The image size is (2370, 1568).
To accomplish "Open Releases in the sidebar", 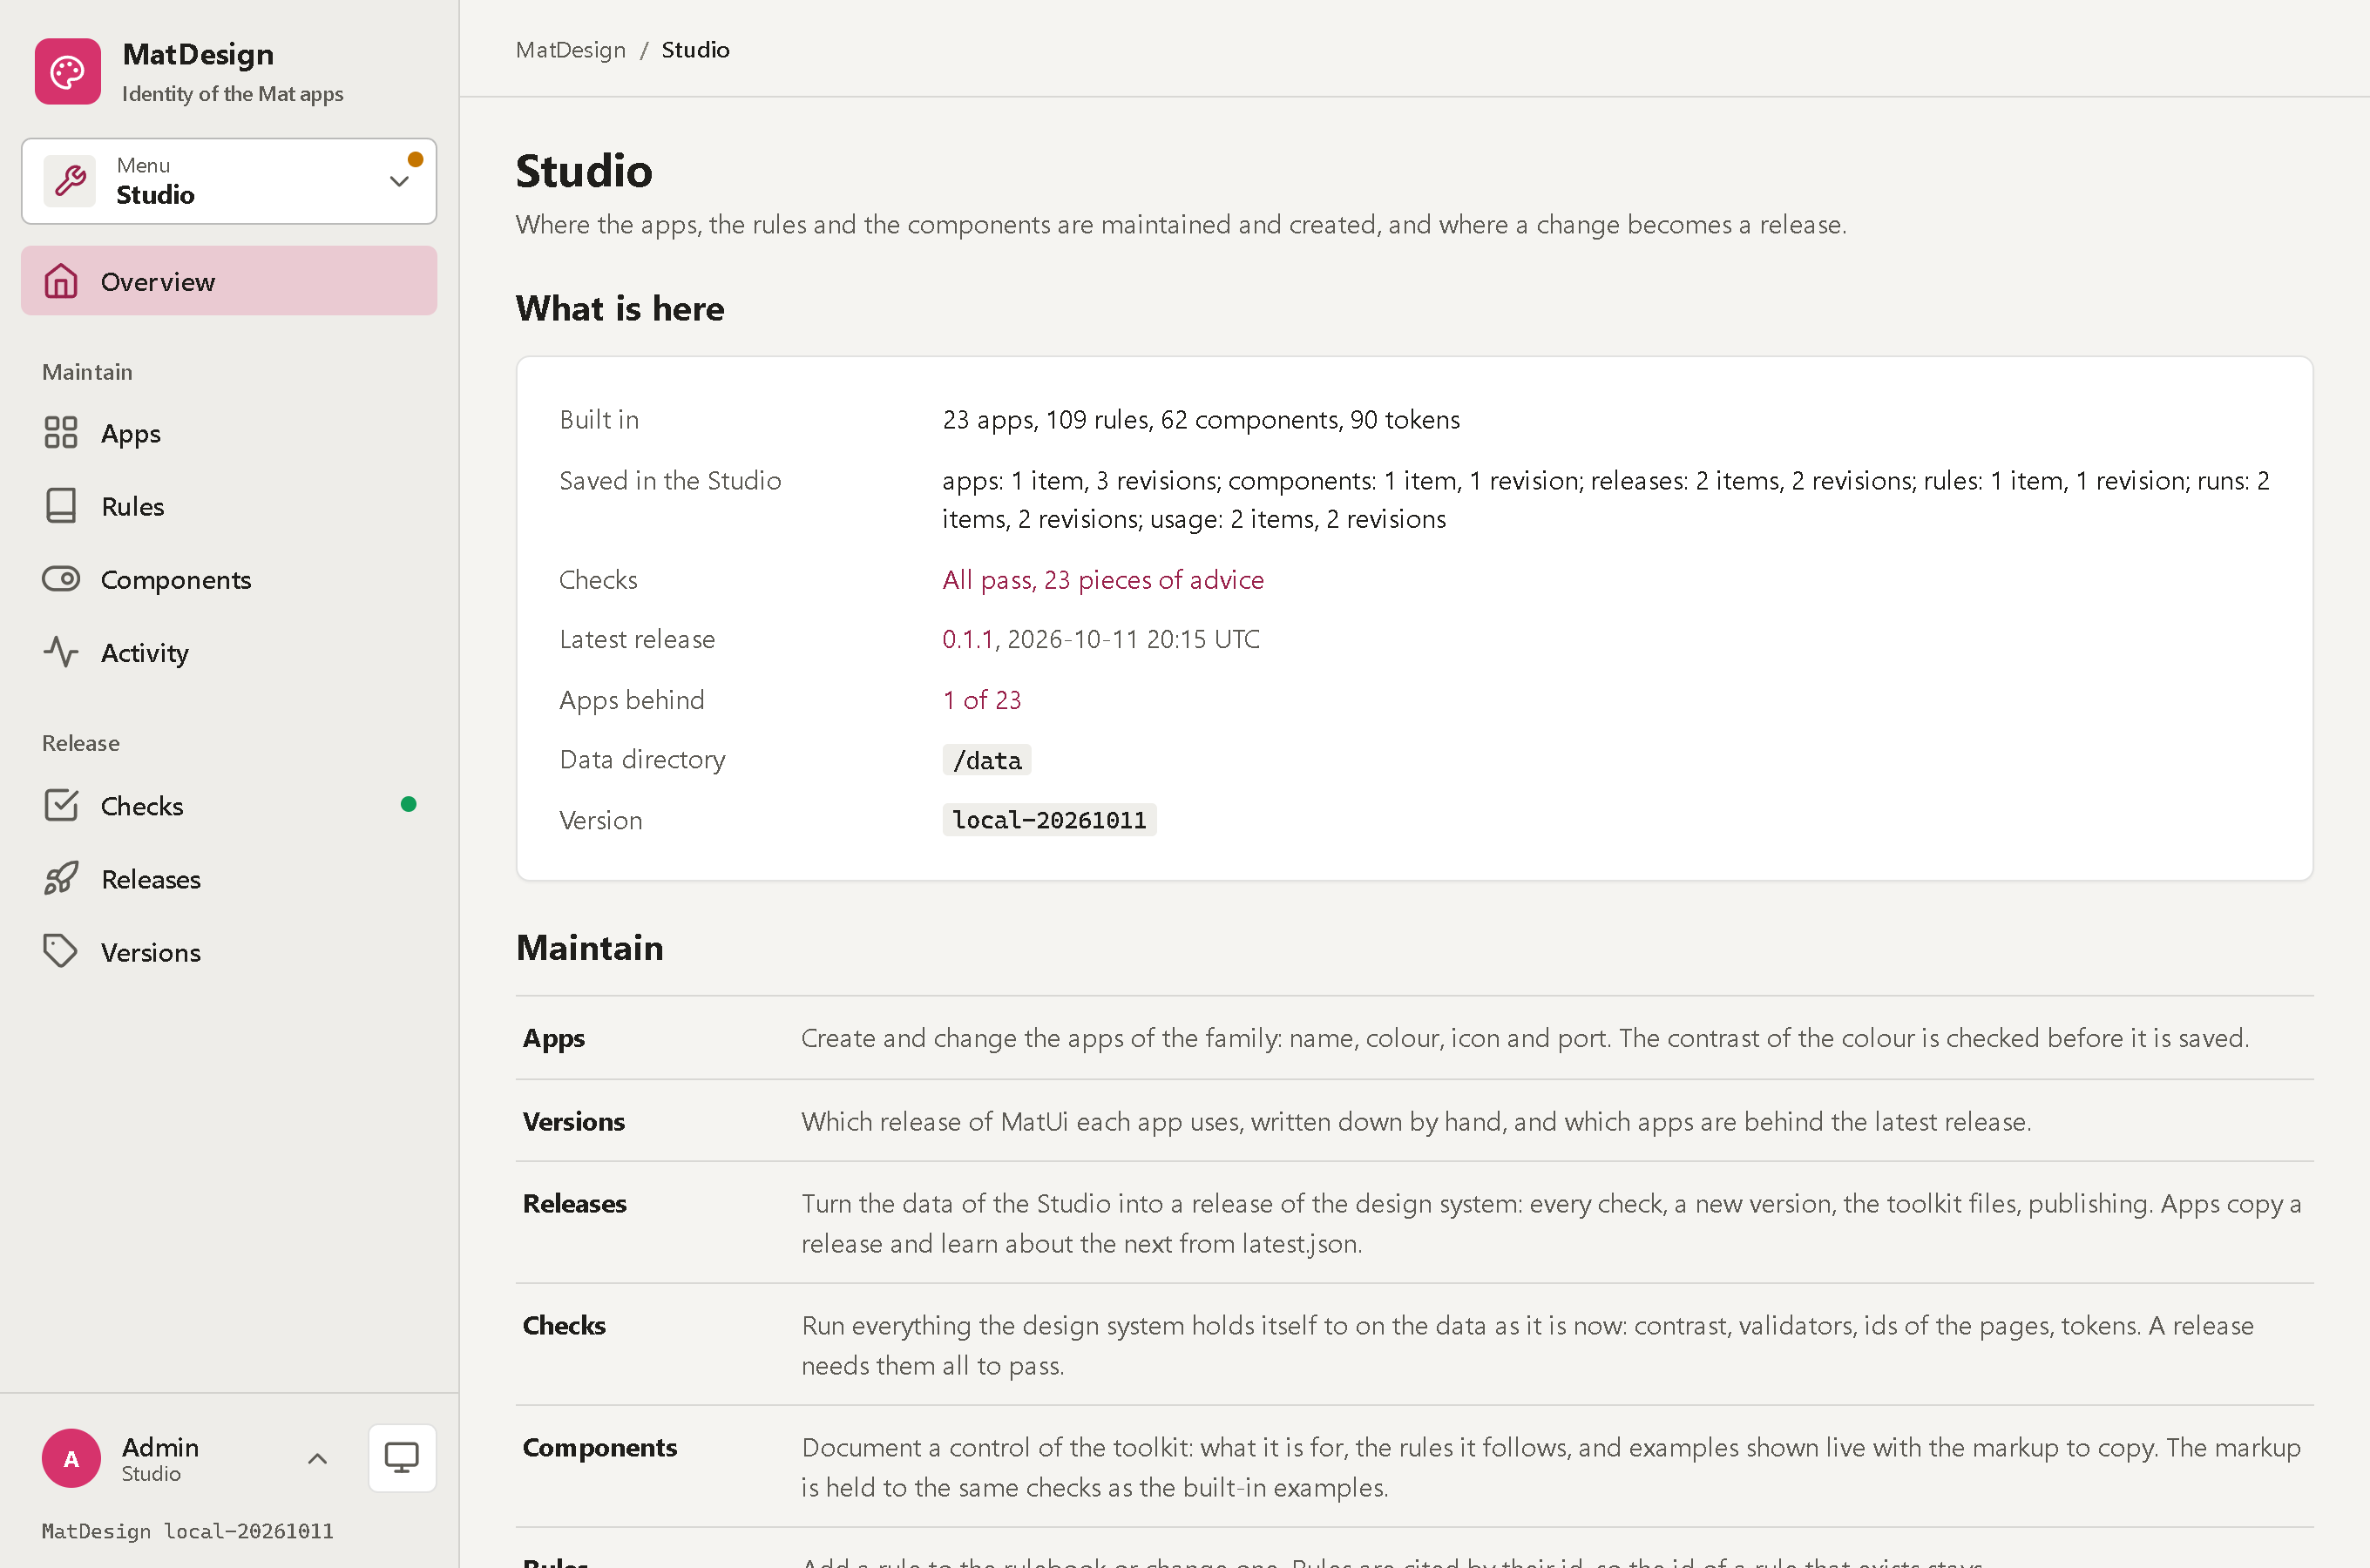I will pyautogui.click(x=229, y=878).
